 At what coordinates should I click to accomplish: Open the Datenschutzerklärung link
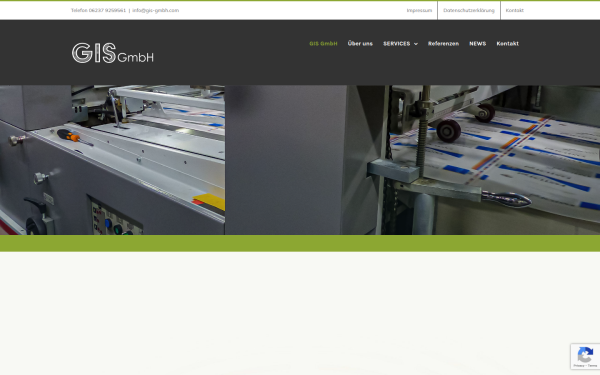[469, 10]
